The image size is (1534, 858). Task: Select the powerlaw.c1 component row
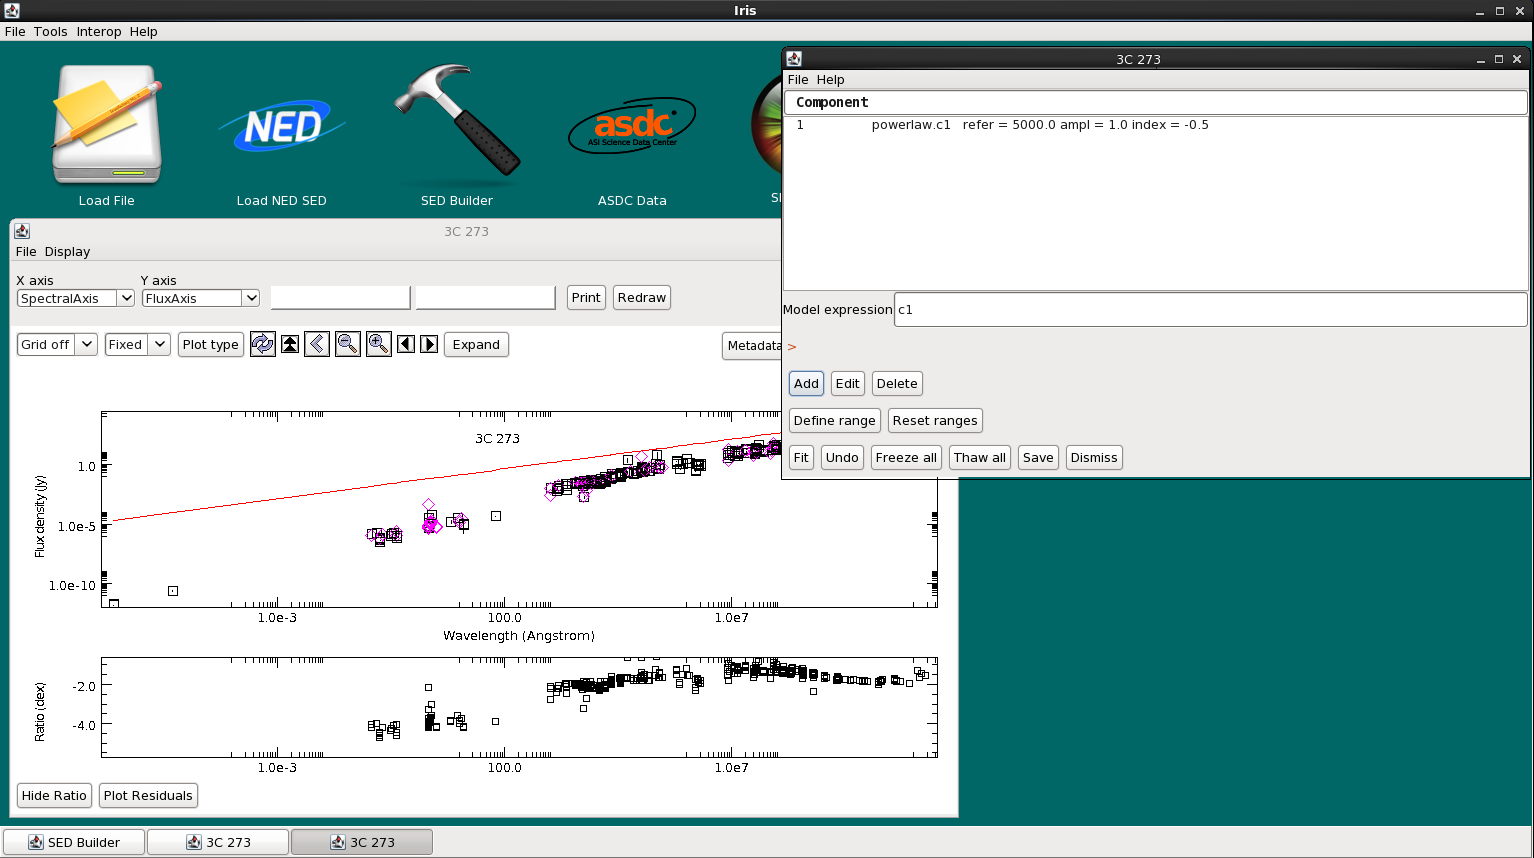click(x=1155, y=125)
